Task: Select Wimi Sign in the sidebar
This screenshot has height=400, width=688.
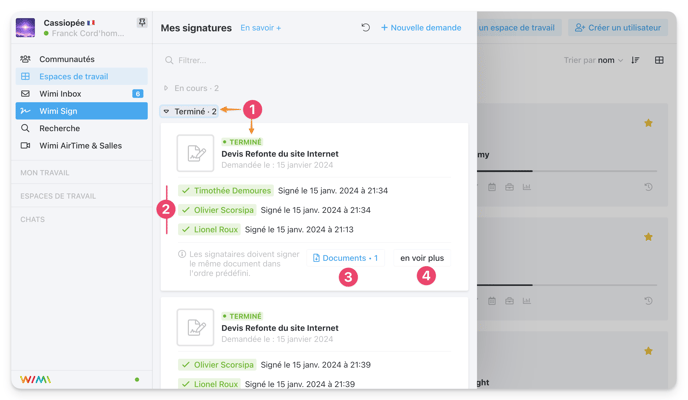Action: tap(82, 111)
